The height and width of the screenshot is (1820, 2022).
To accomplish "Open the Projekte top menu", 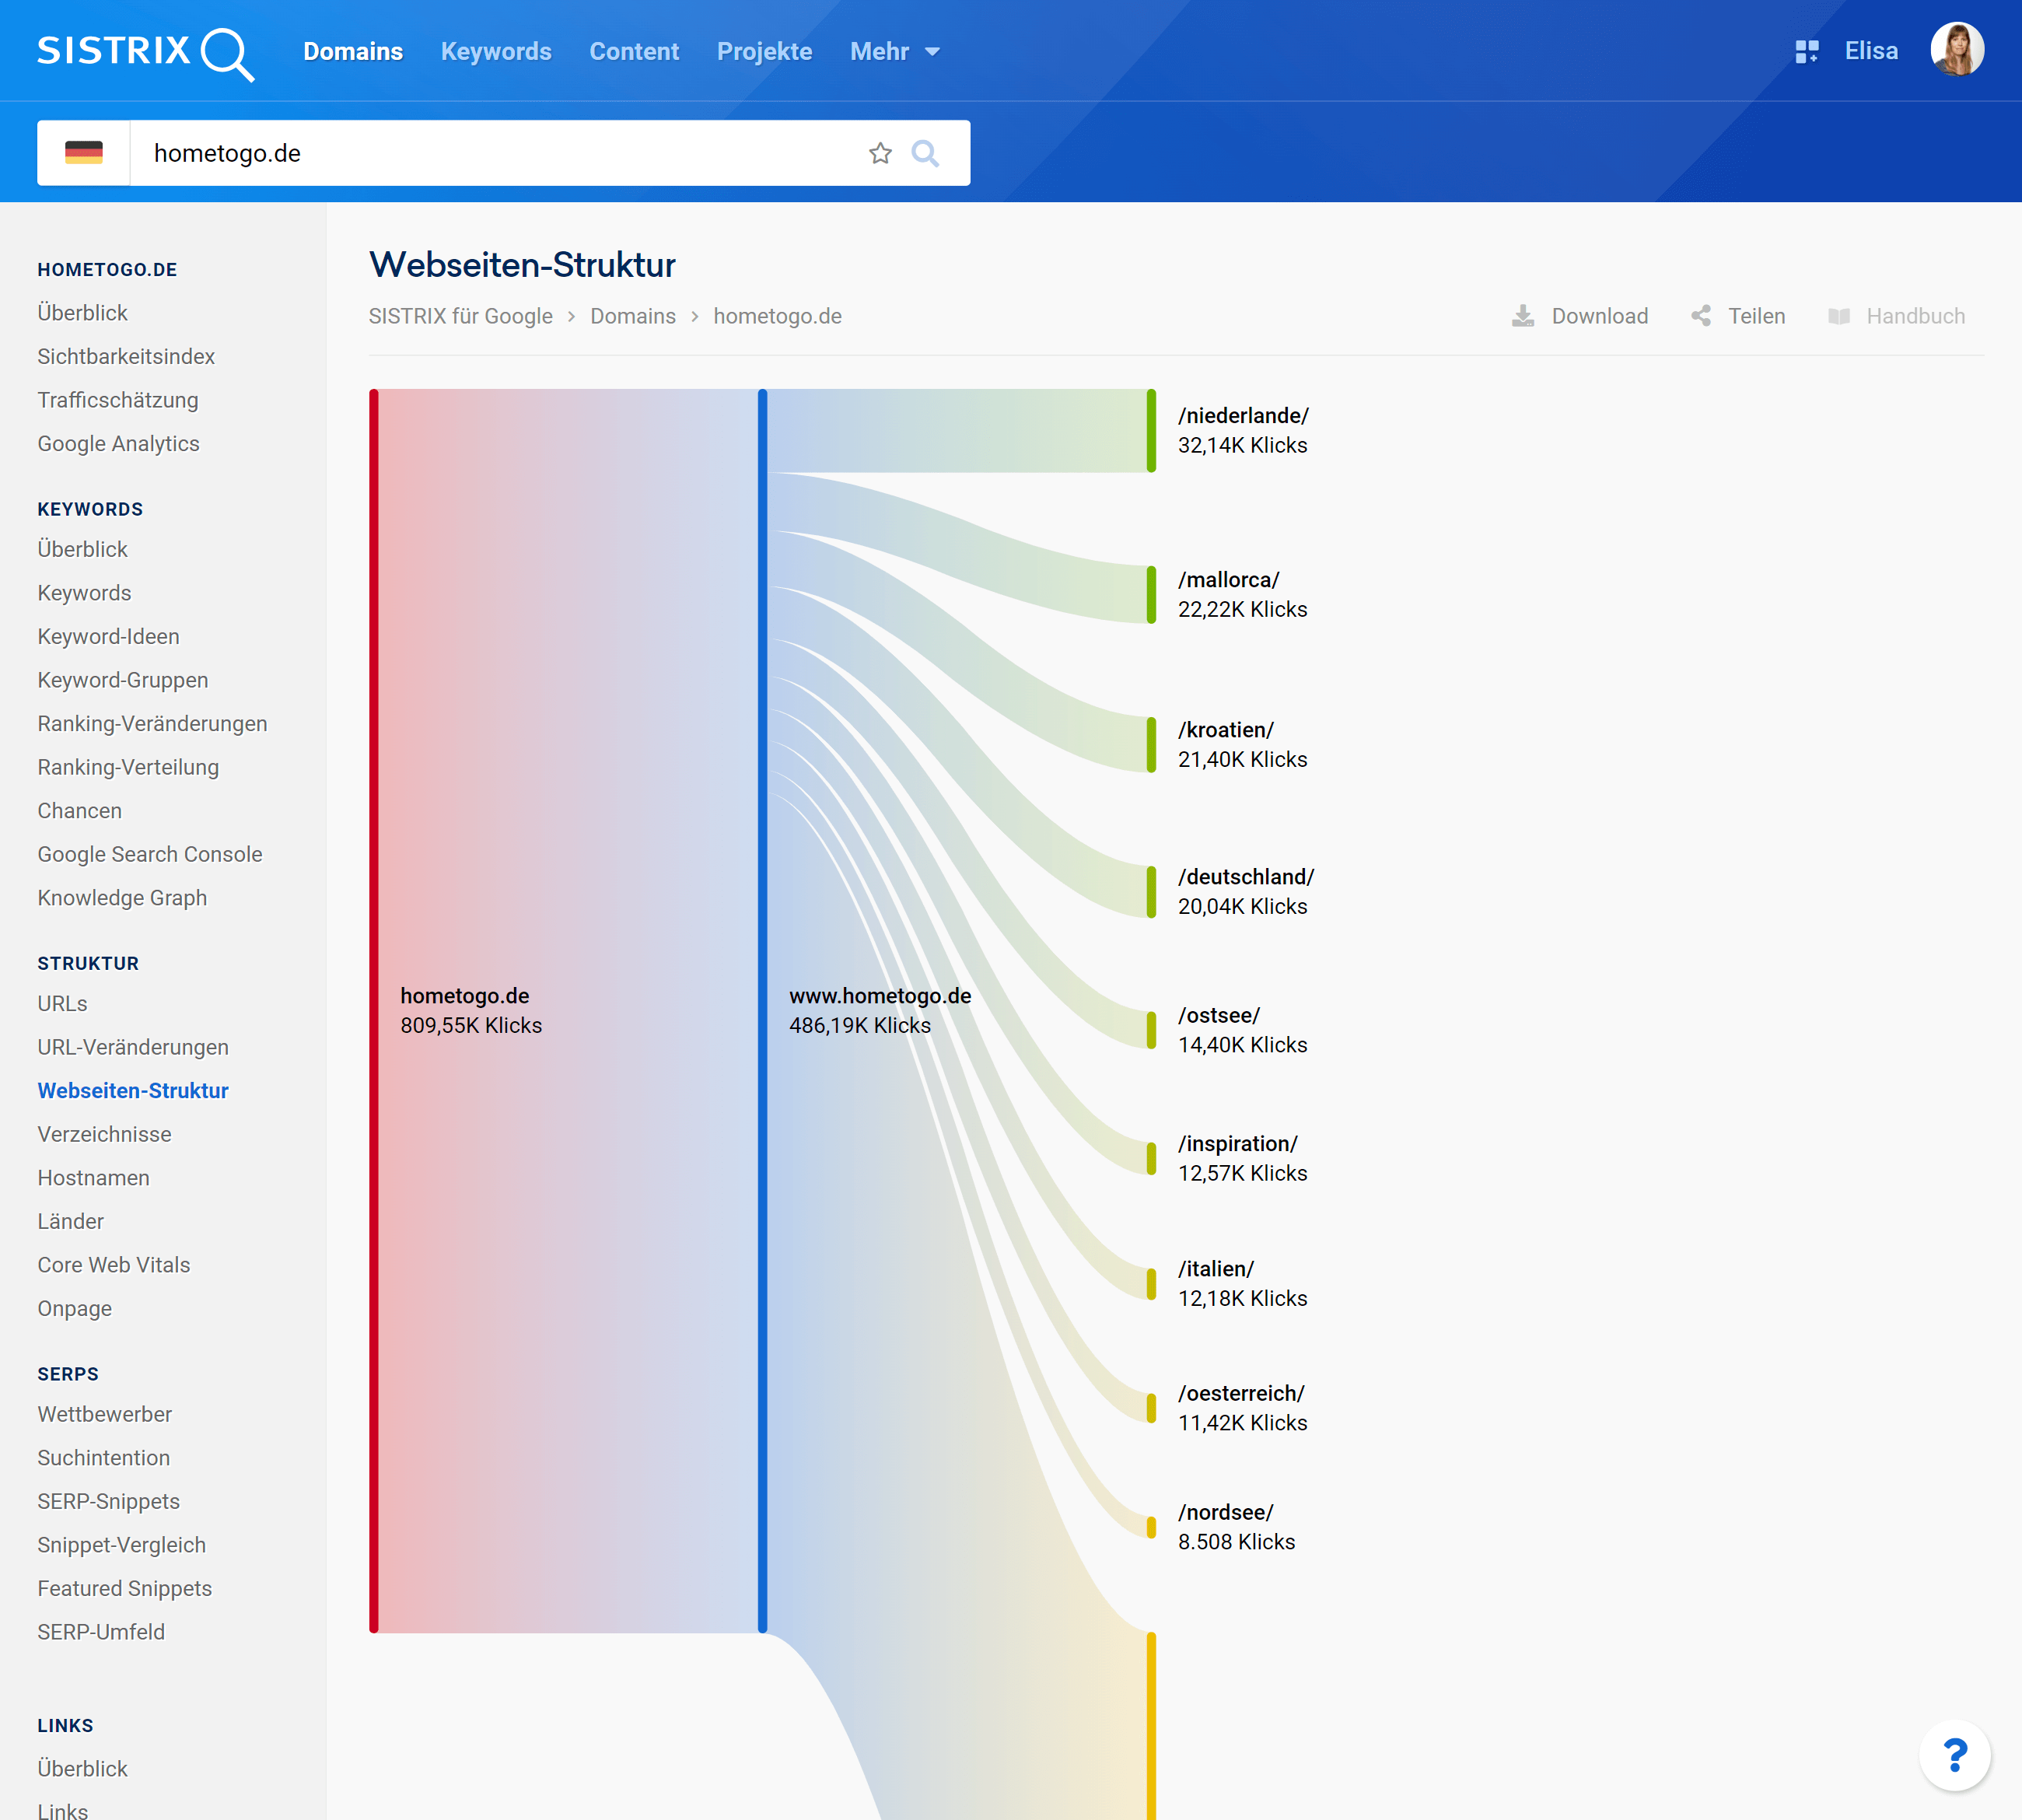I will point(764,51).
